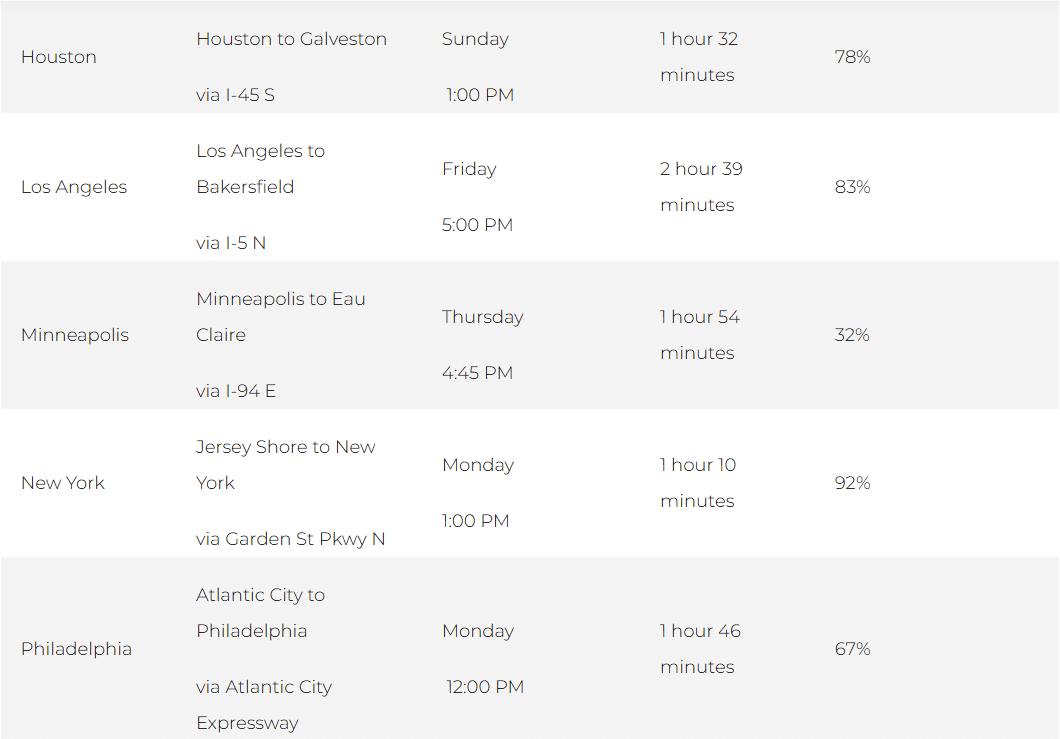Select the Philadelphia city cell
This screenshot has height=739, width=1060.
pos(76,649)
